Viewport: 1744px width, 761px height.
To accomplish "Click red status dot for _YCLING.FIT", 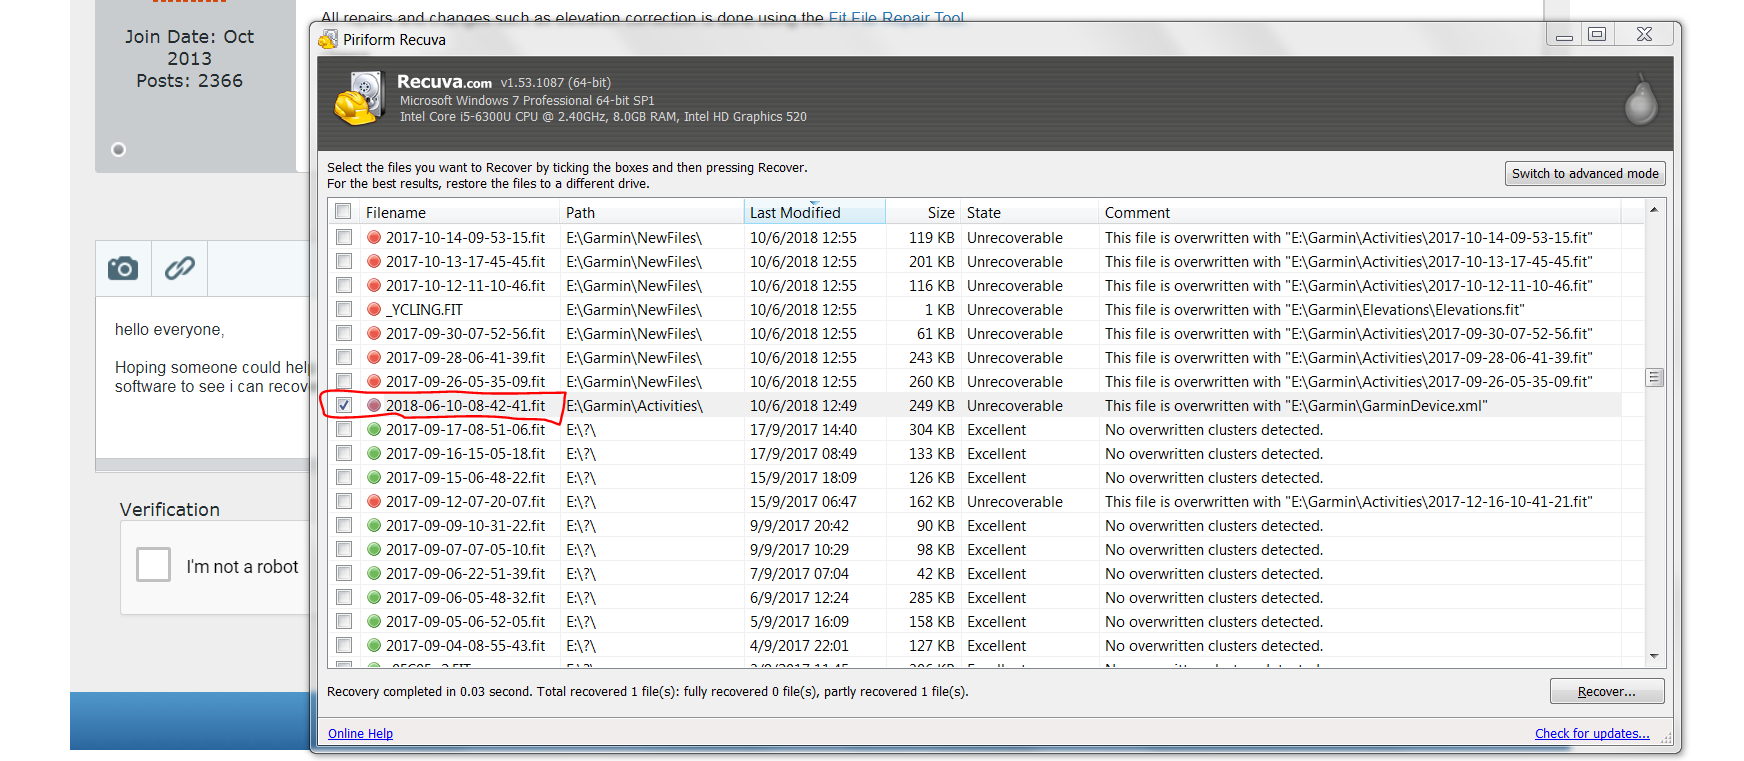I will 374,310.
